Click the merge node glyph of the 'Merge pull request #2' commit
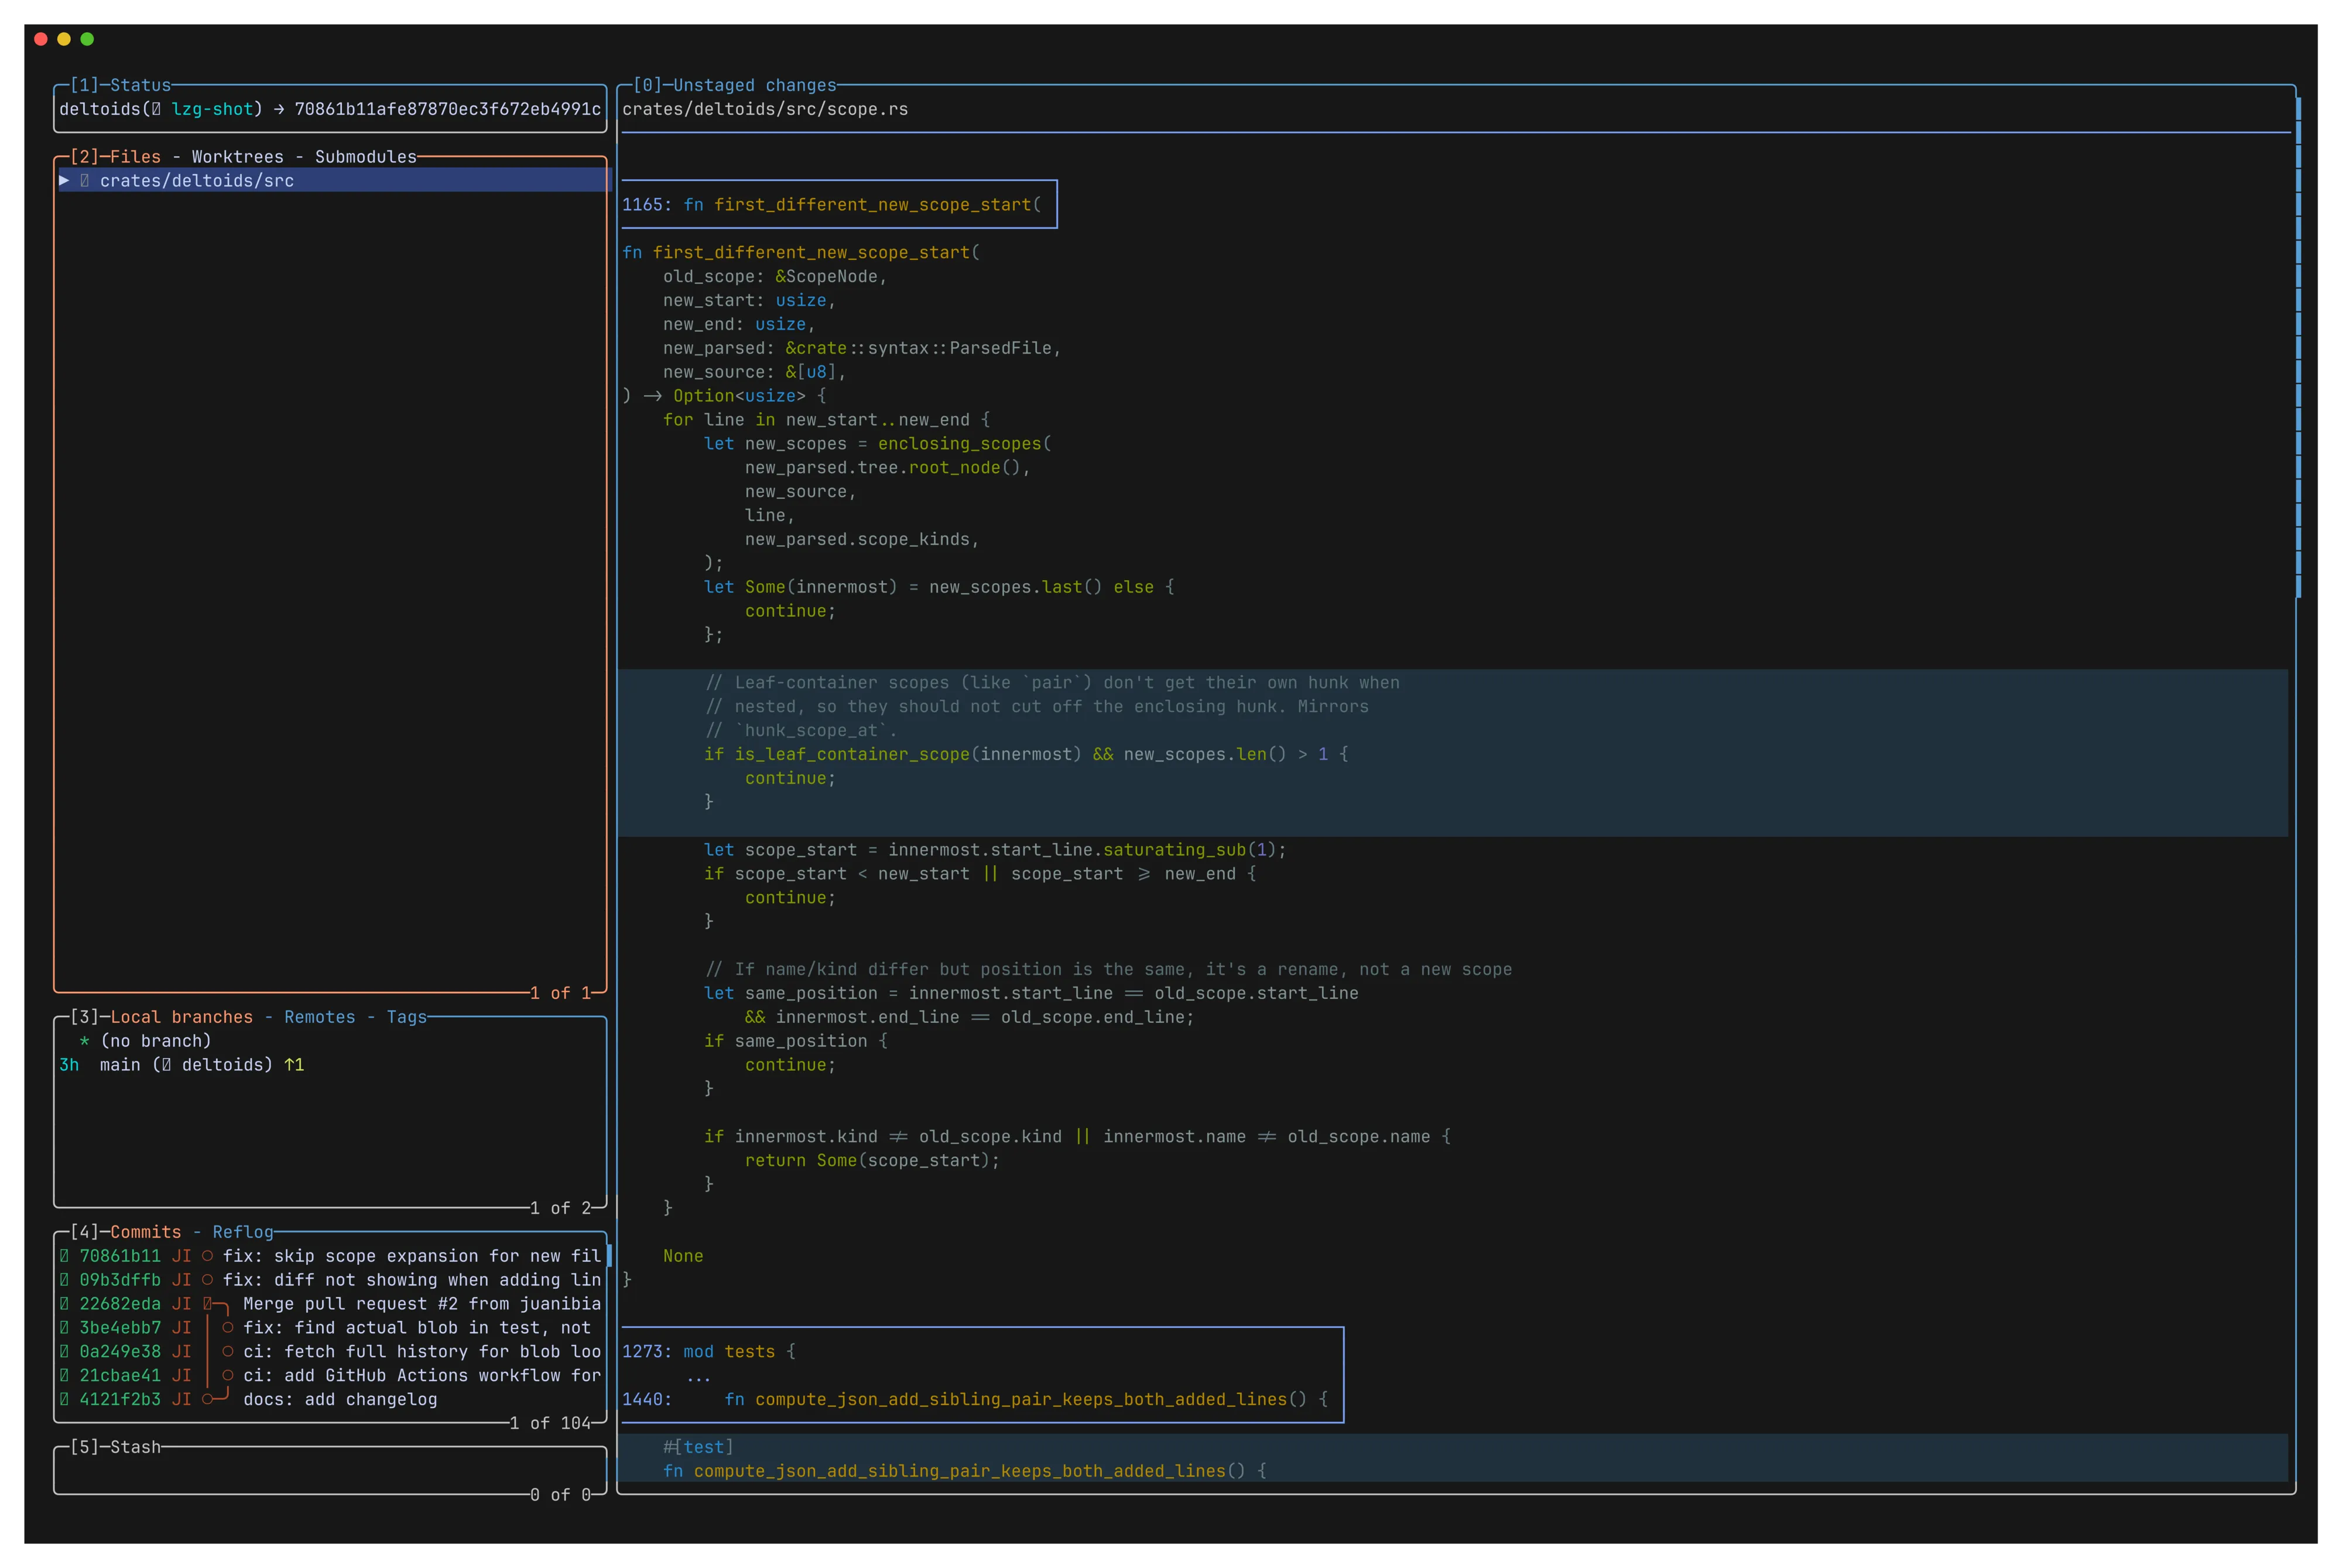The height and width of the screenshot is (1568, 2342). (208, 1304)
